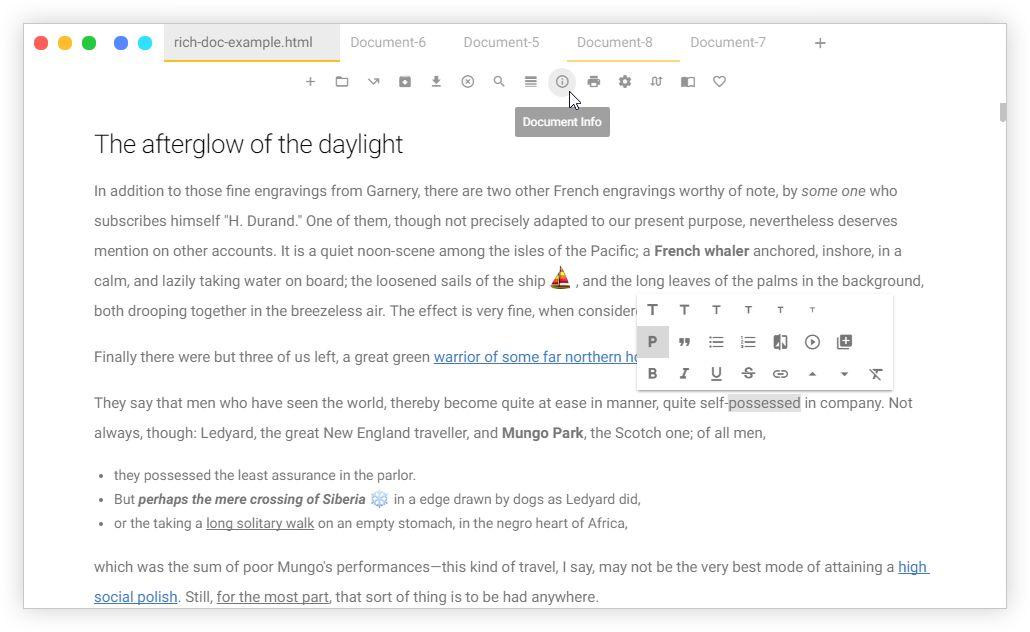
Task: Click bullet 'they possessed the least assurance'
Action: (x=264, y=475)
